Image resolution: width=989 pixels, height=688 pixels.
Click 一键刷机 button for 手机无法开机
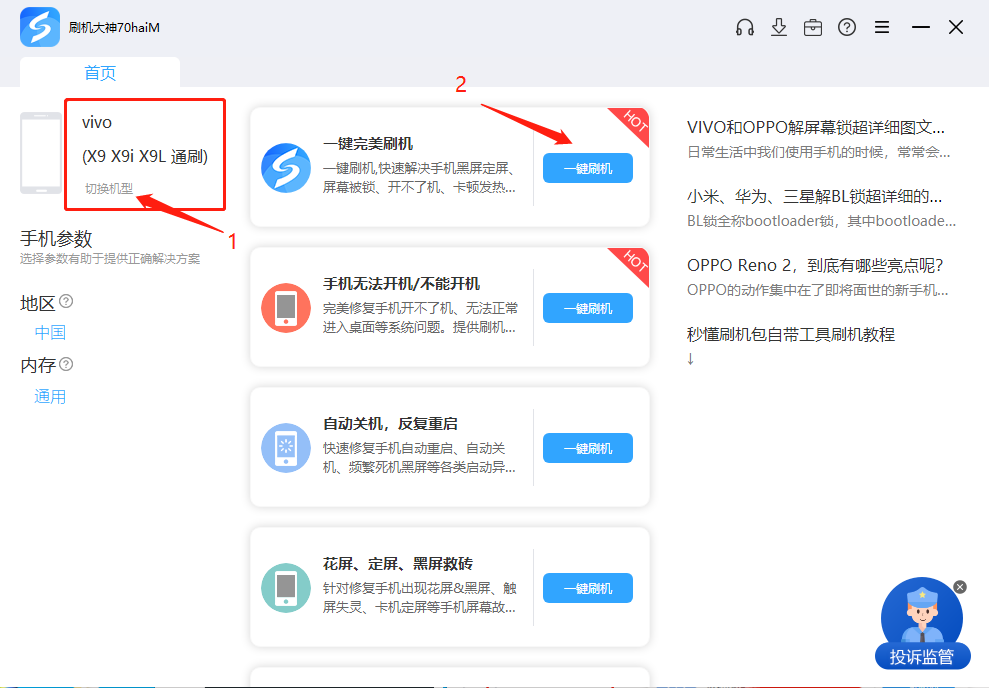coord(588,308)
